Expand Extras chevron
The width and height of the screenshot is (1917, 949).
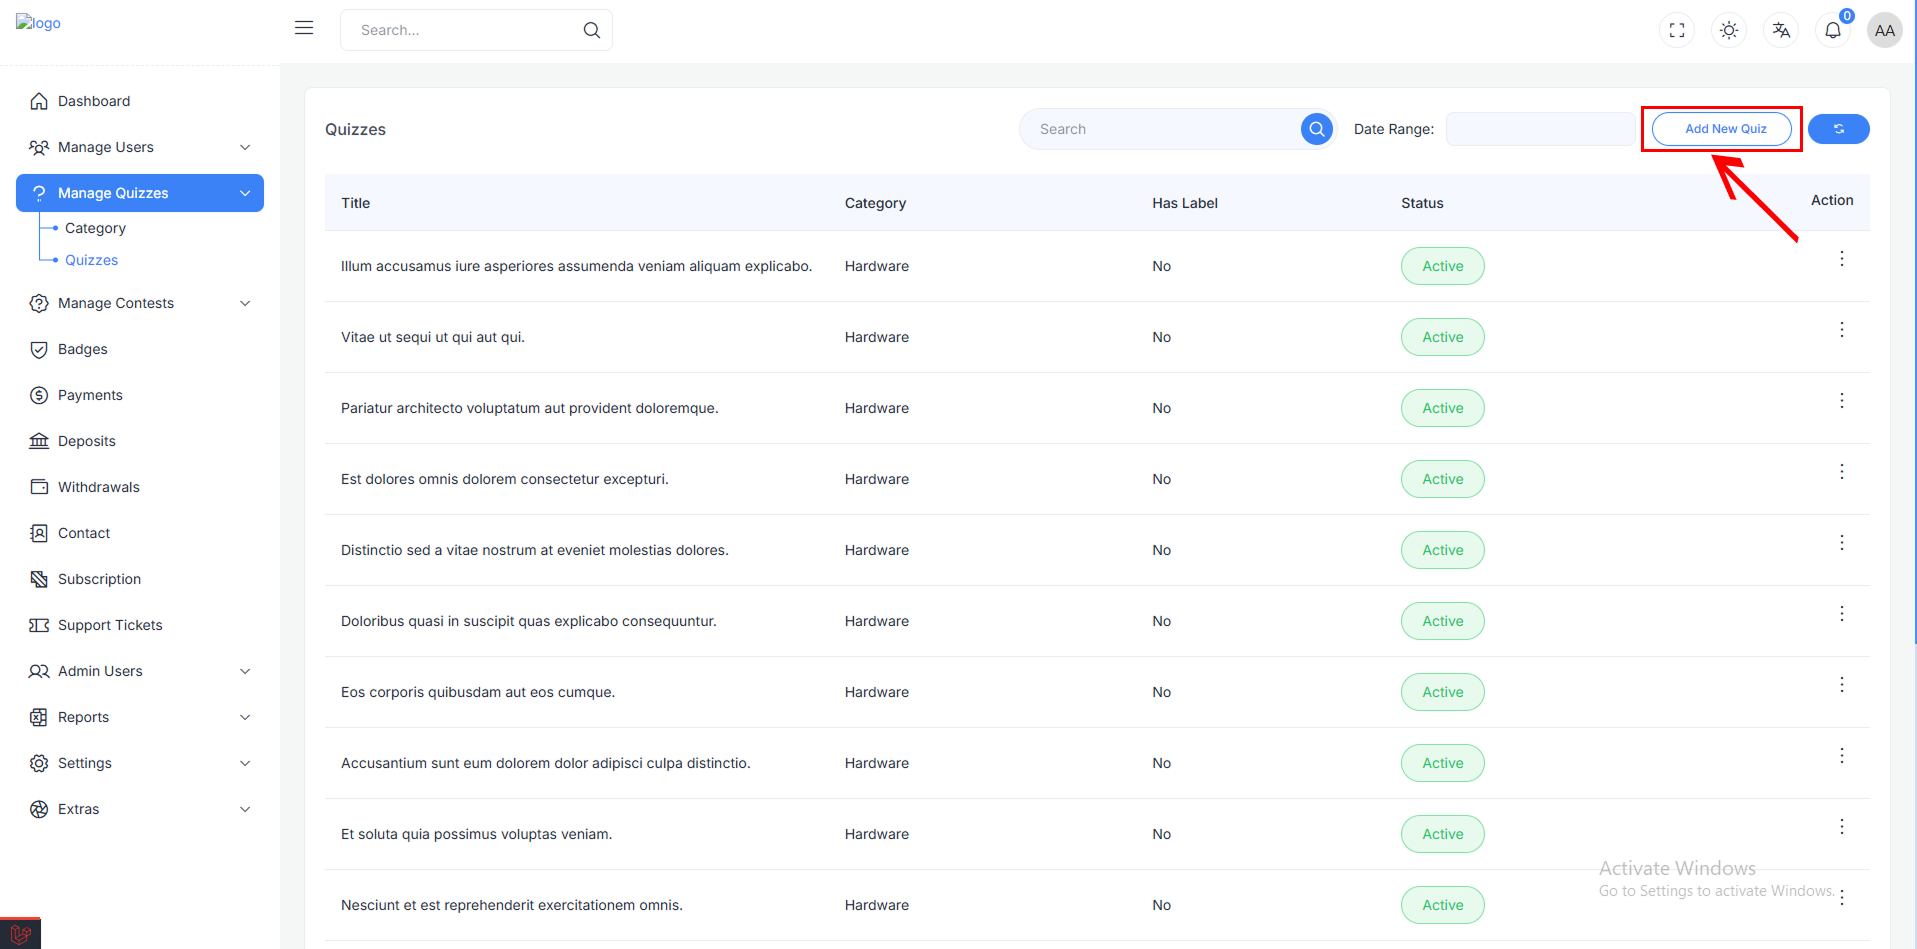click(x=245, y=809)
